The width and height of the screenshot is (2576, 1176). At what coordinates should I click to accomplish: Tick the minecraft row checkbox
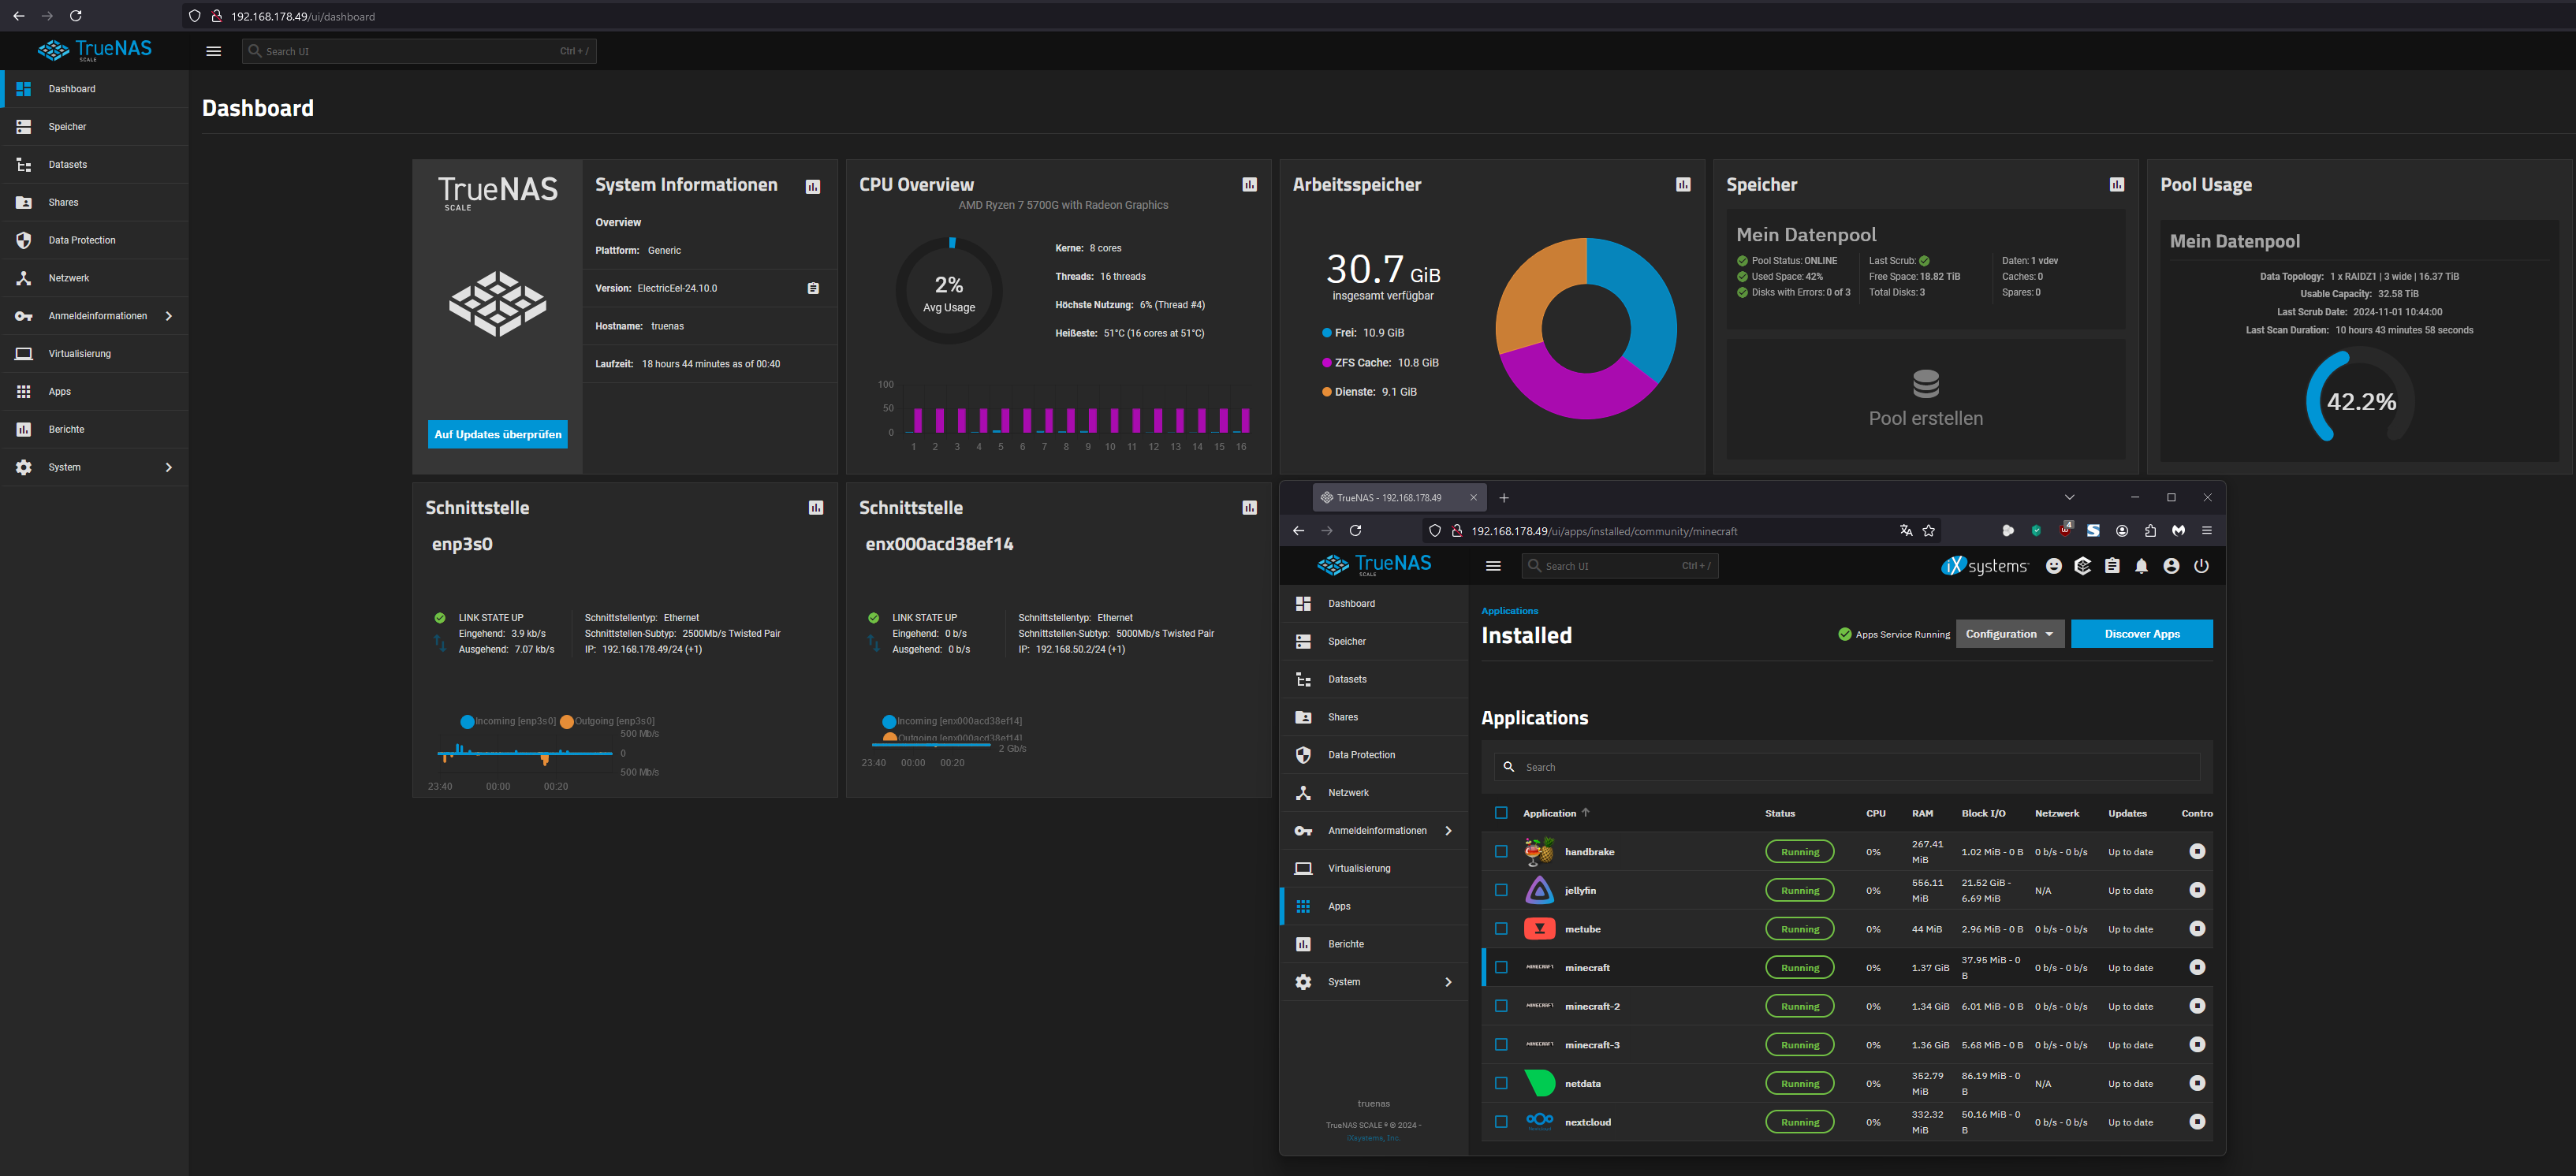click(x=1501, y=968)
